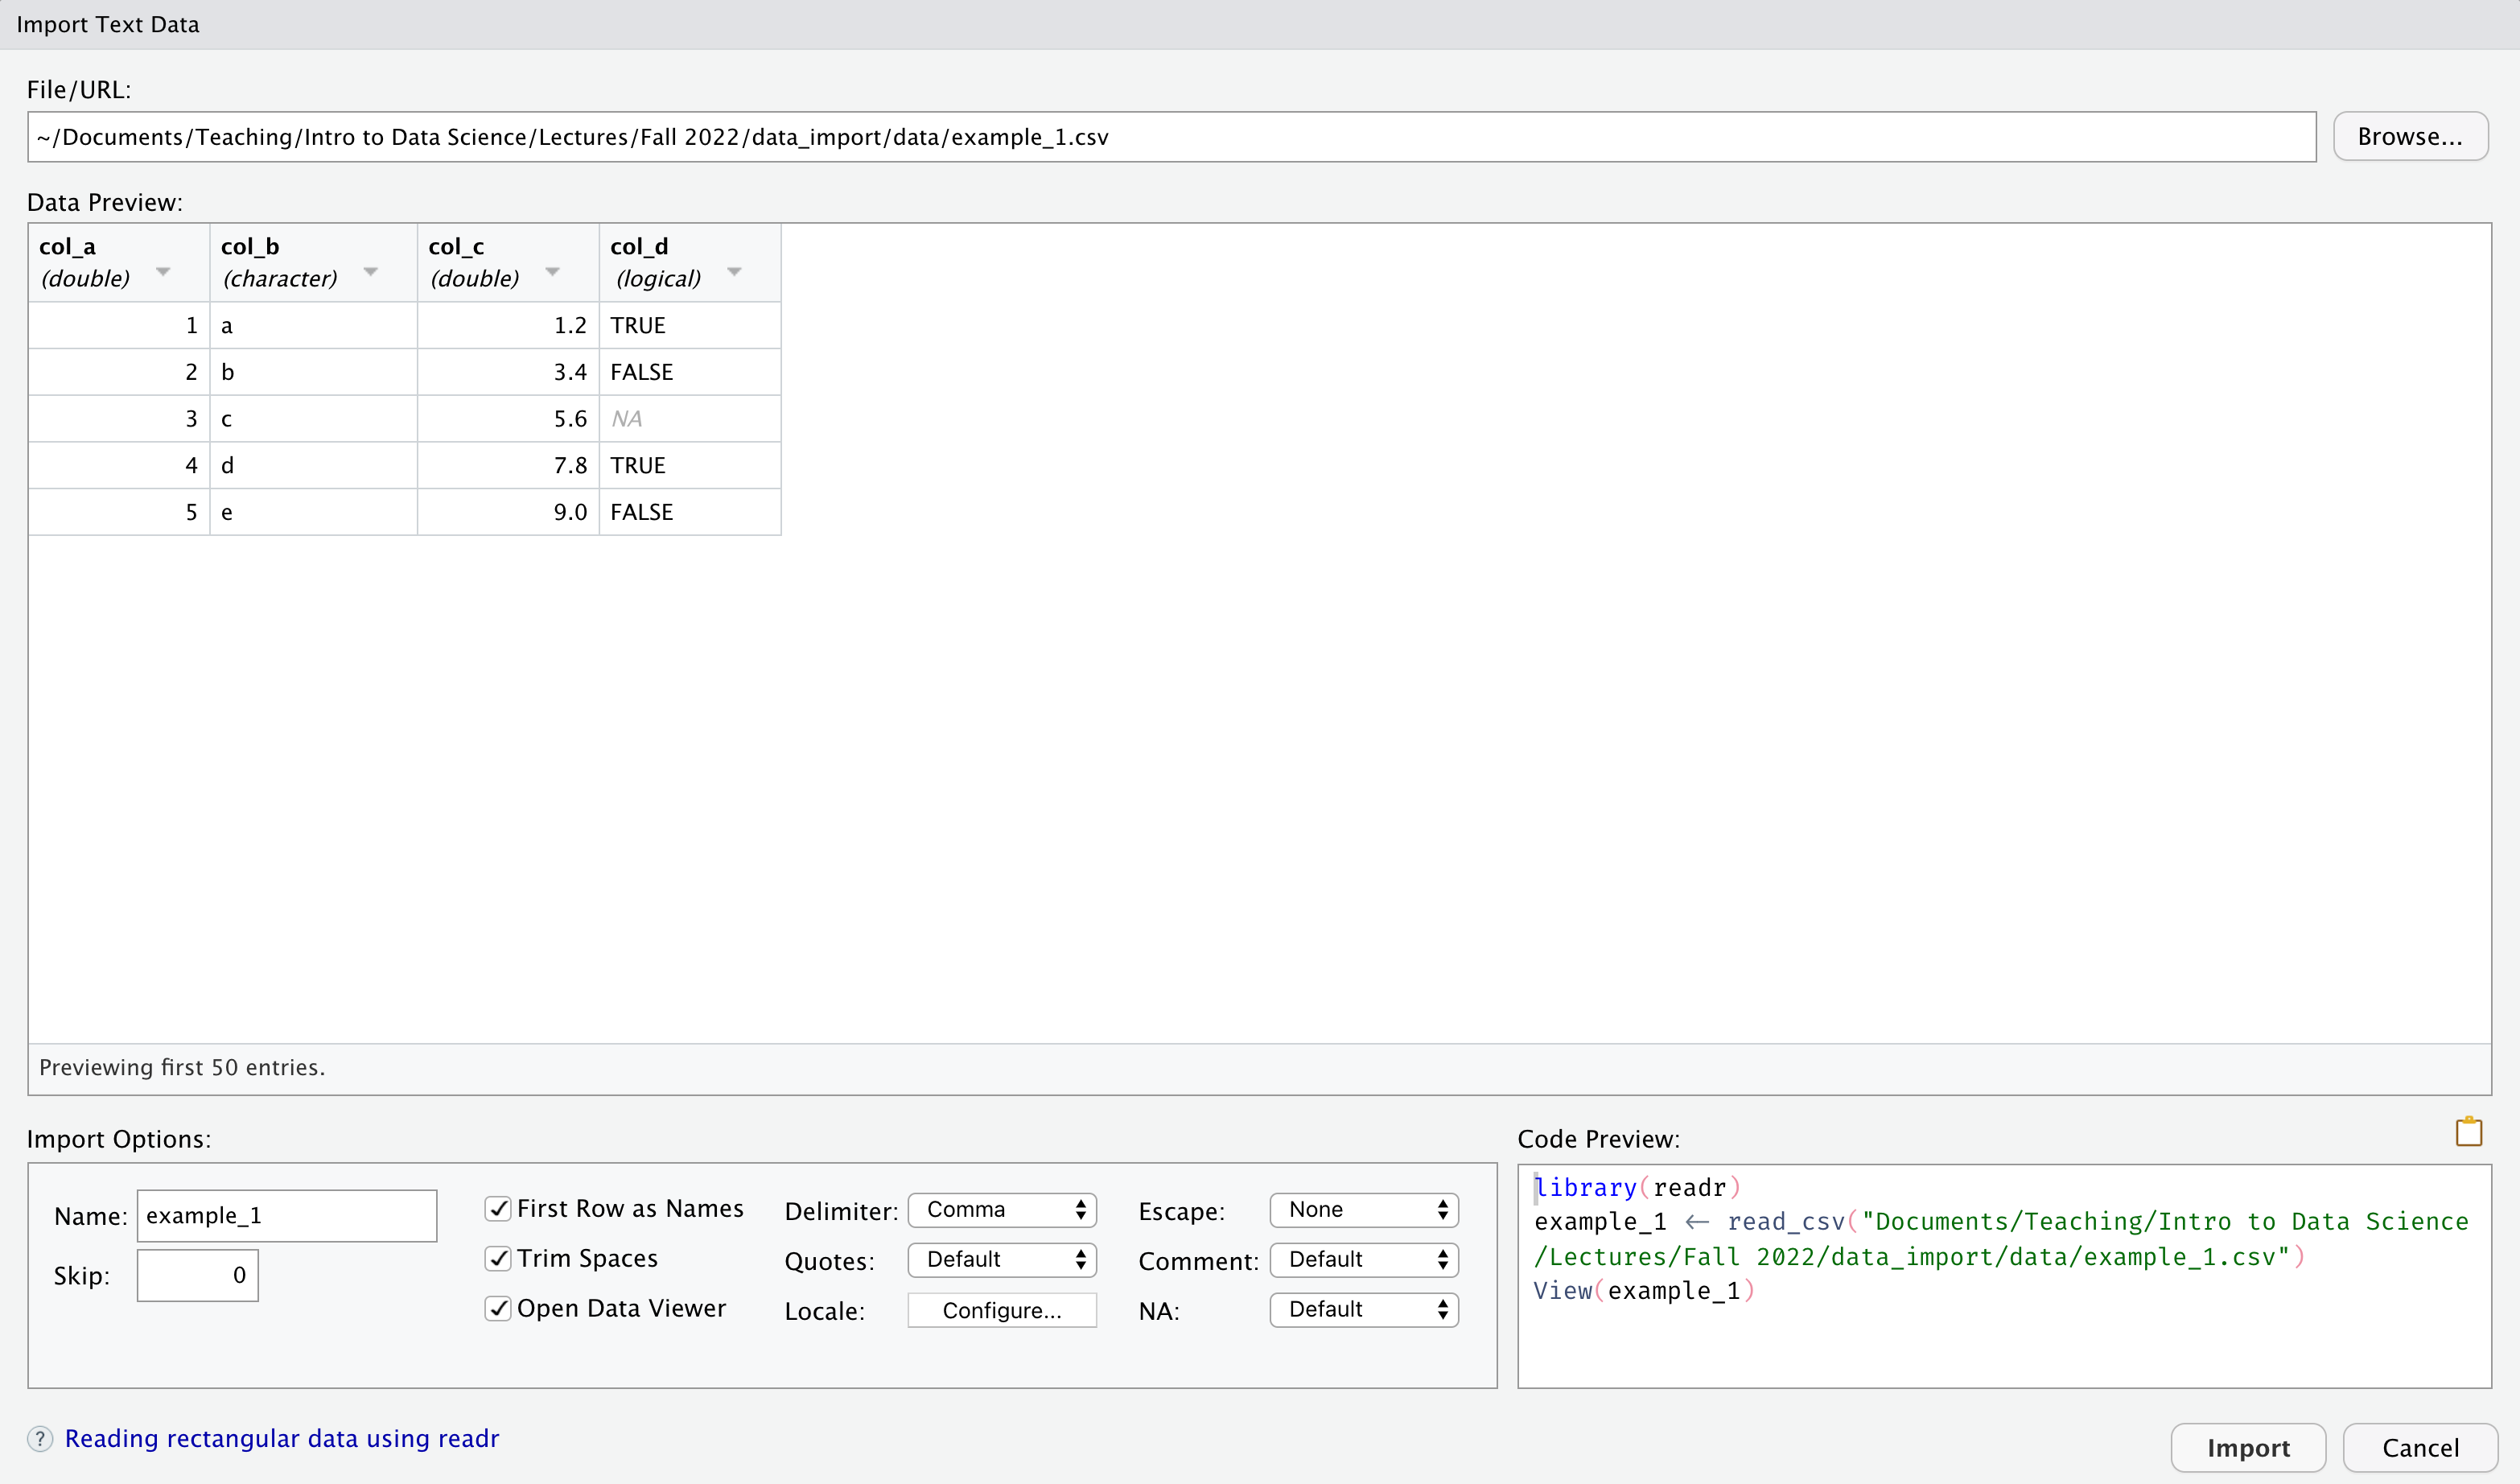Click the Import button
2520x1484 pixels.
click(2249, 1447)
